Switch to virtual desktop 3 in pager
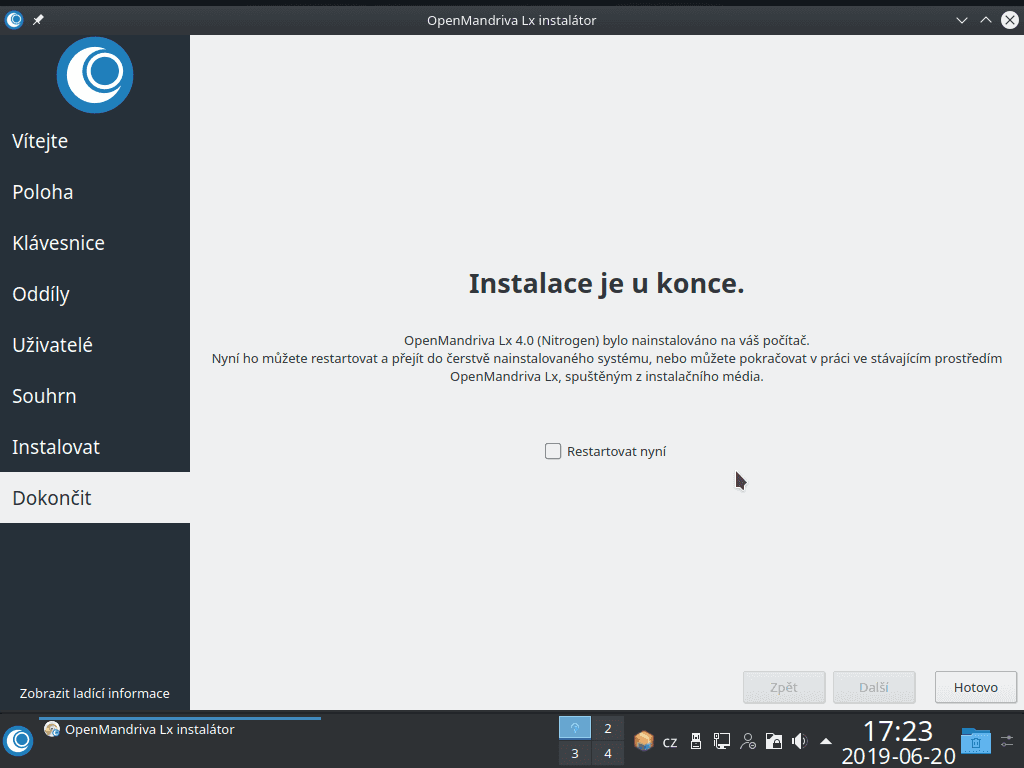1024x768 pixels. click(574, 752)
